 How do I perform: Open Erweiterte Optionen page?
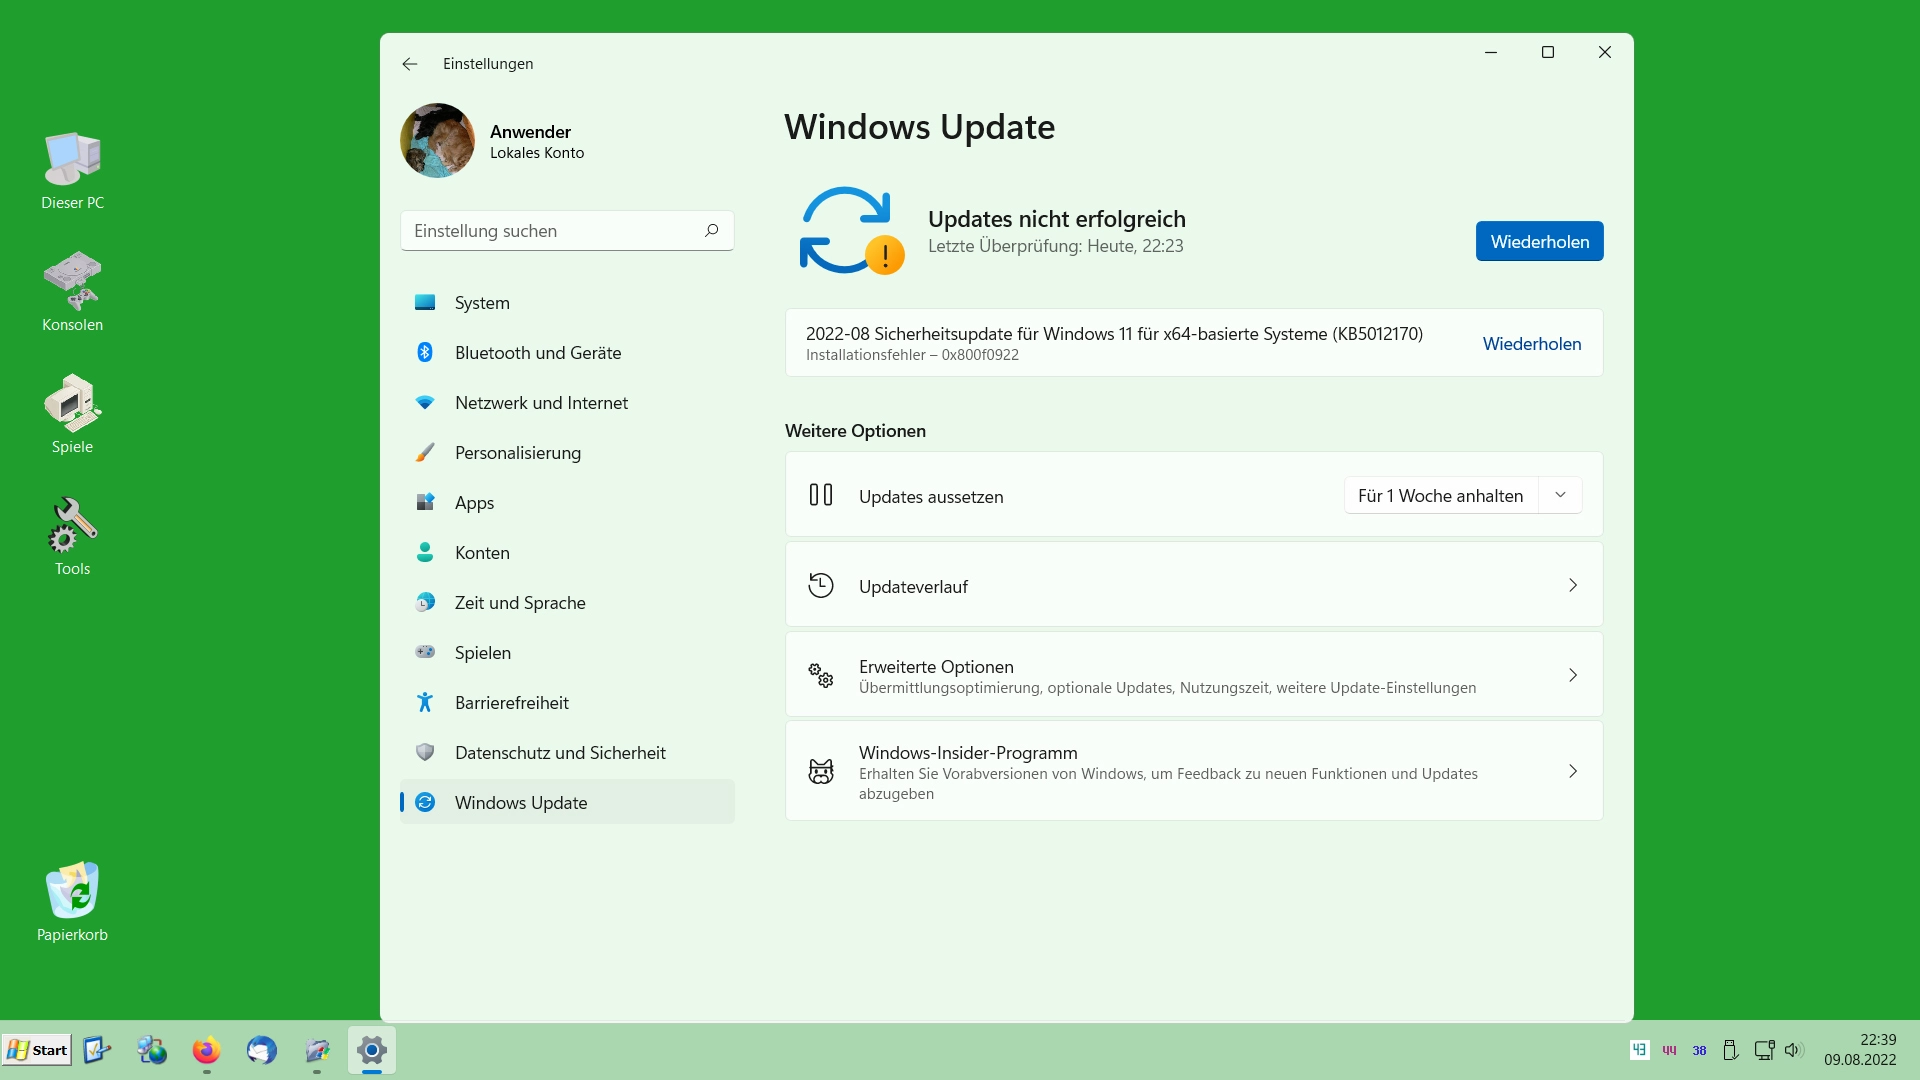pos(1194,675)
